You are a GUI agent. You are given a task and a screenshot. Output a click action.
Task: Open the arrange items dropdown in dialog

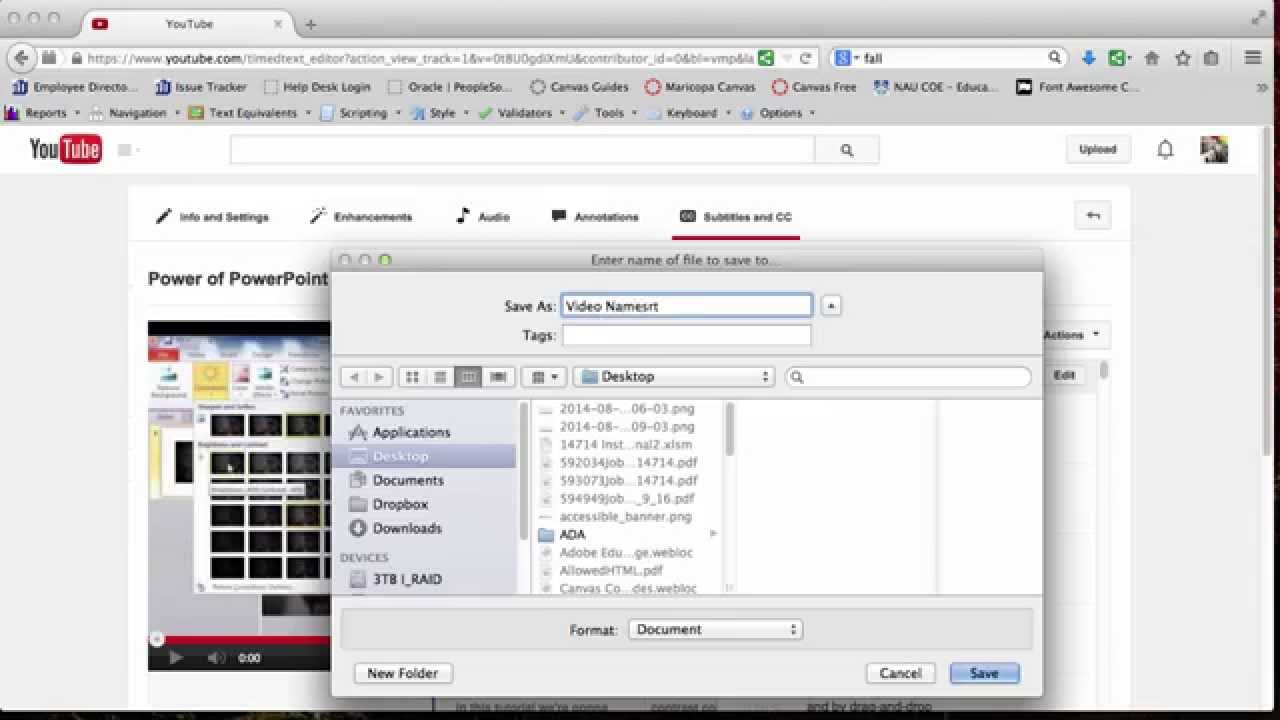pyautogui.click(x=544, y=377)
